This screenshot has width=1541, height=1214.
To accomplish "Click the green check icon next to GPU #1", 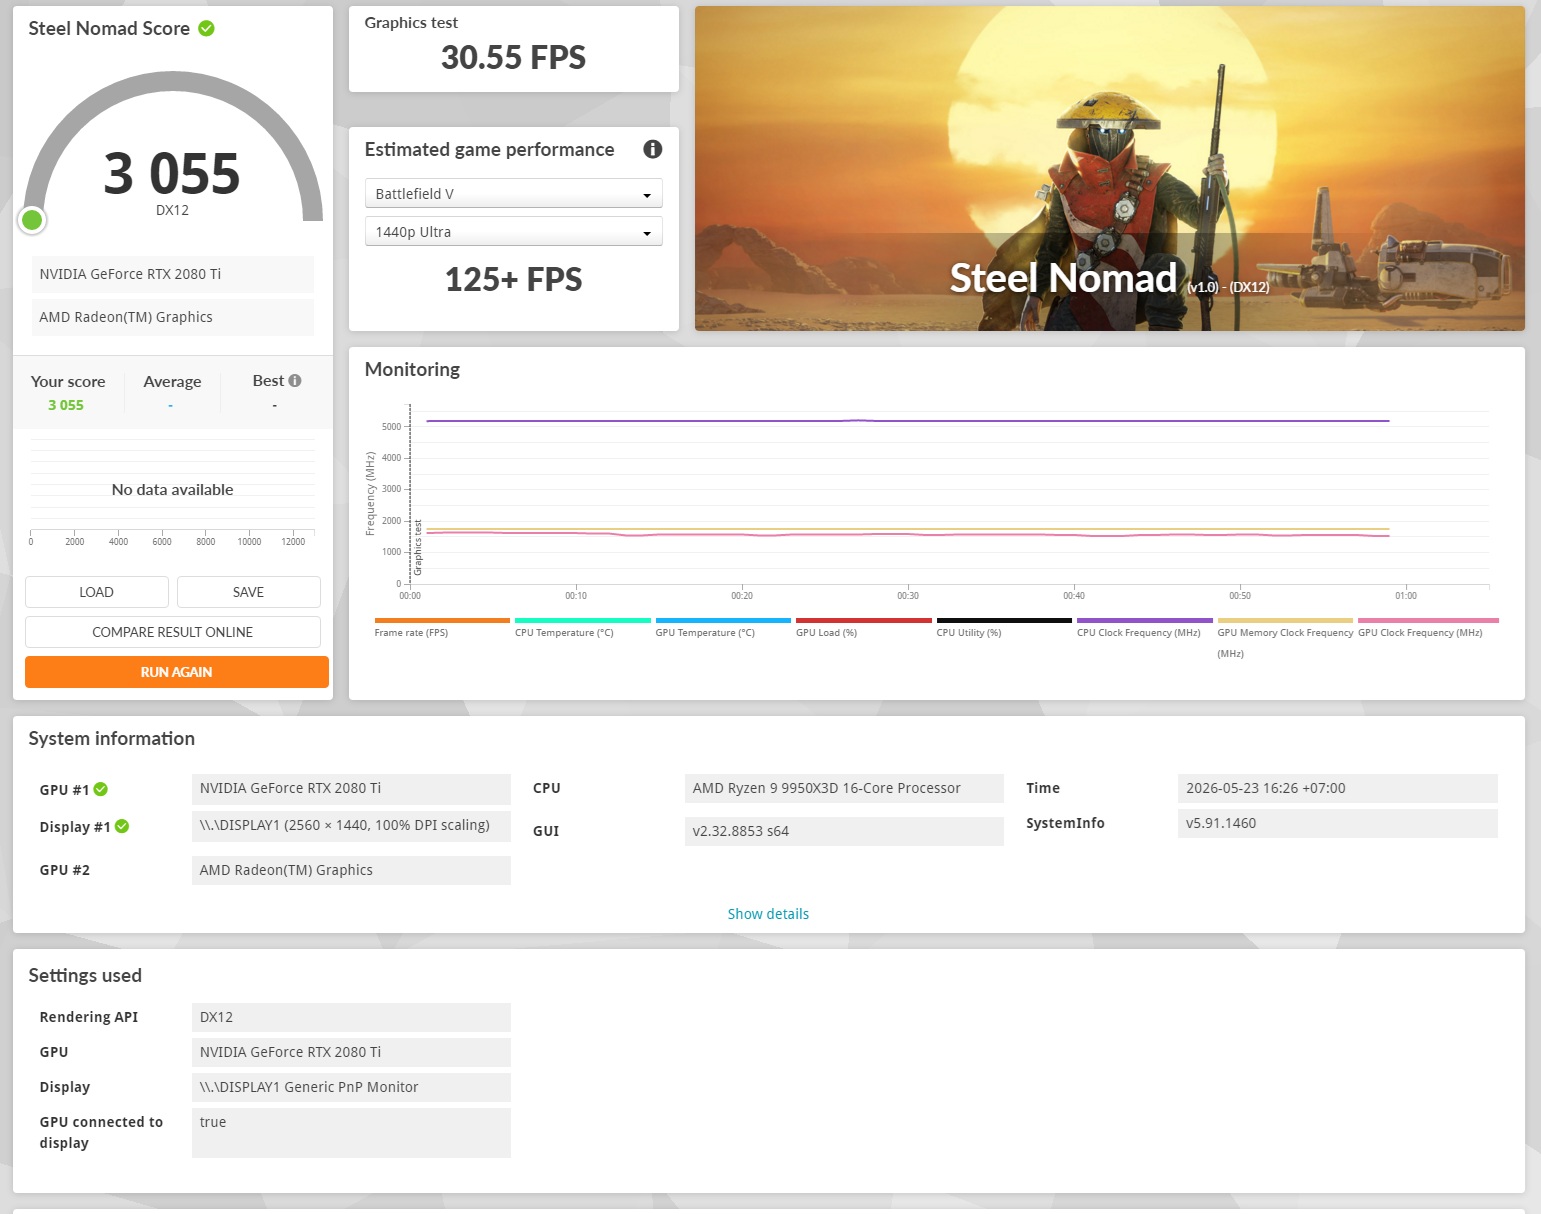I will 101,789.
